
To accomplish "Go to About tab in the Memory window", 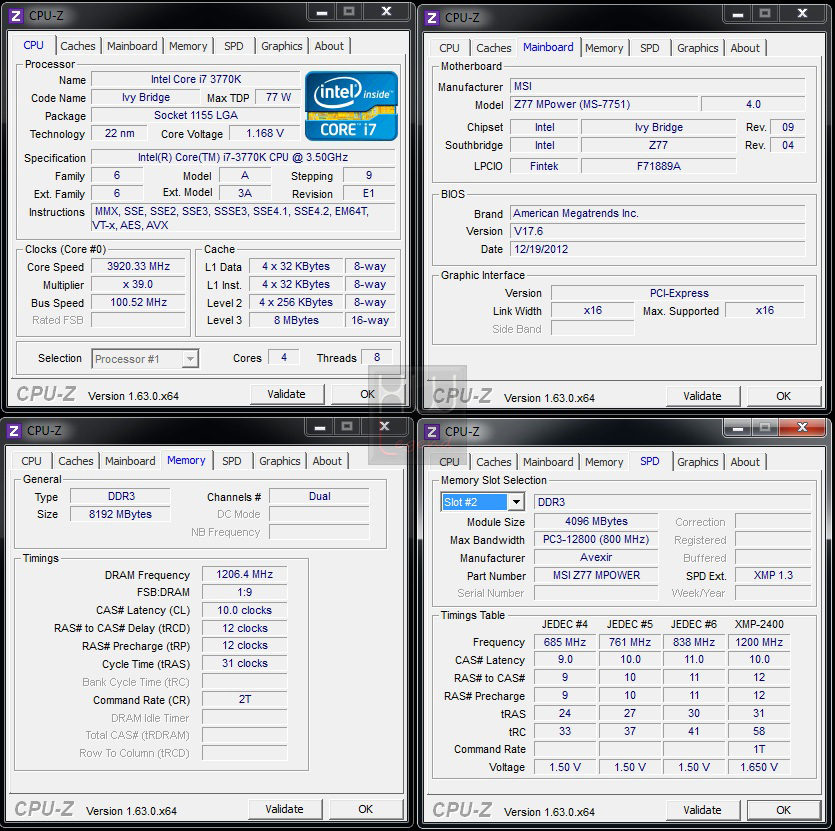I will click(327, 461).
